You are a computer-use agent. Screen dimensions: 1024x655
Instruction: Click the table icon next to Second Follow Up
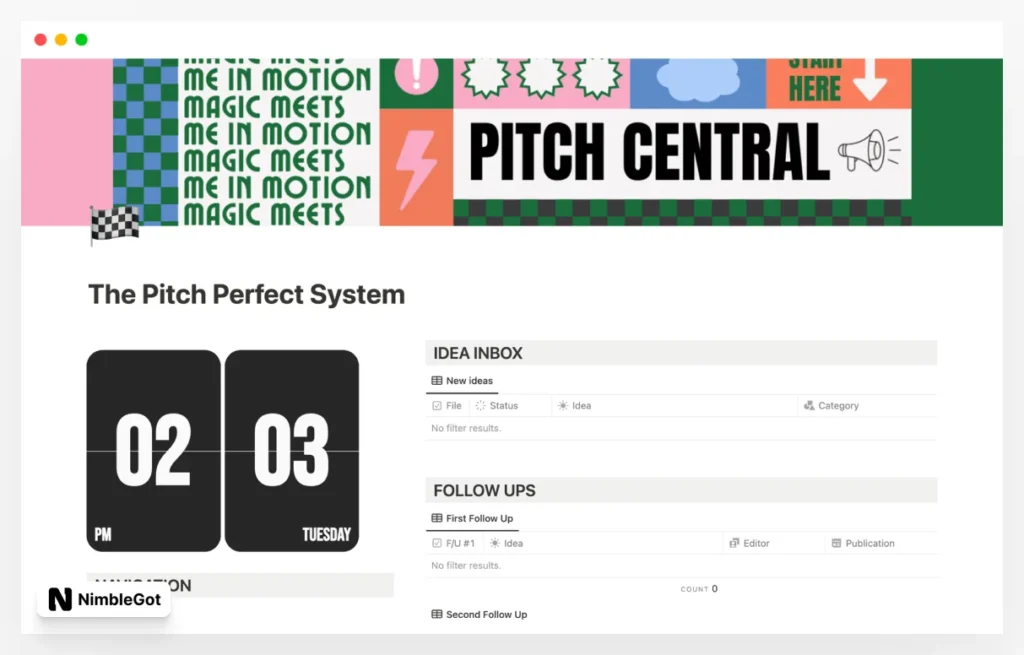(x=437, y=614)
